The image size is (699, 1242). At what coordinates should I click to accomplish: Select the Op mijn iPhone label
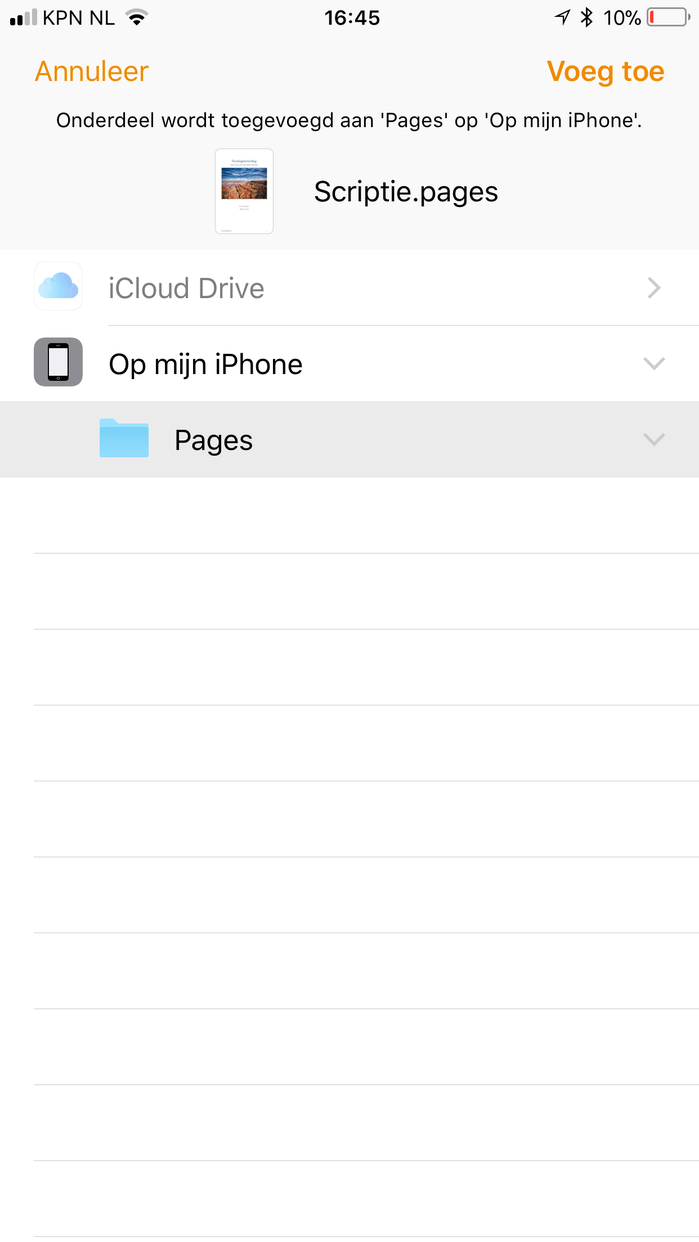point(206,364)
